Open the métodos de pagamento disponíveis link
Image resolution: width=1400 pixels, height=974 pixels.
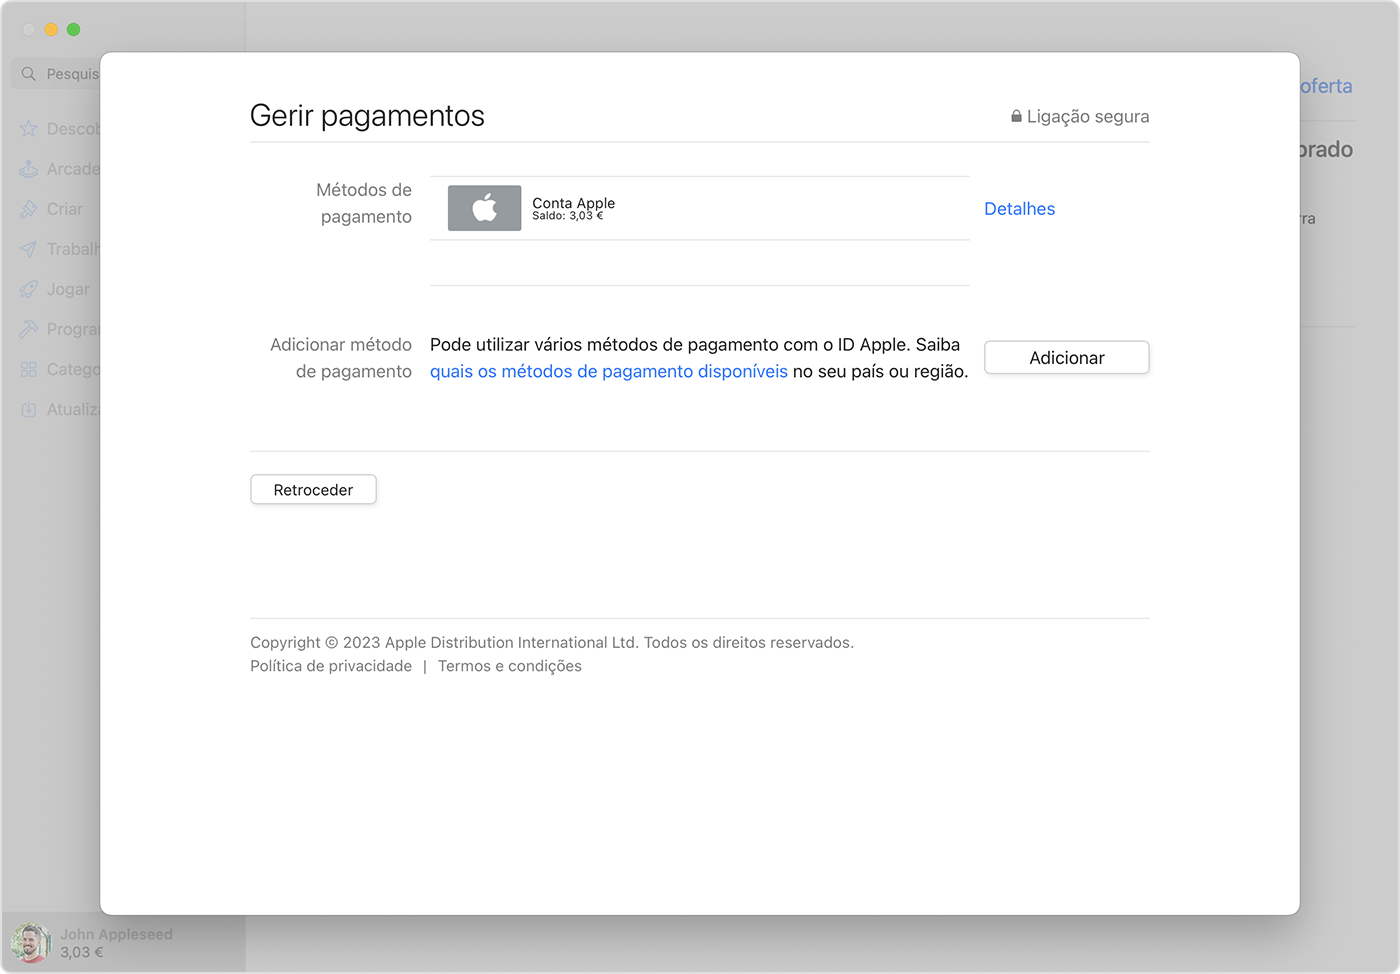(609, 371)
